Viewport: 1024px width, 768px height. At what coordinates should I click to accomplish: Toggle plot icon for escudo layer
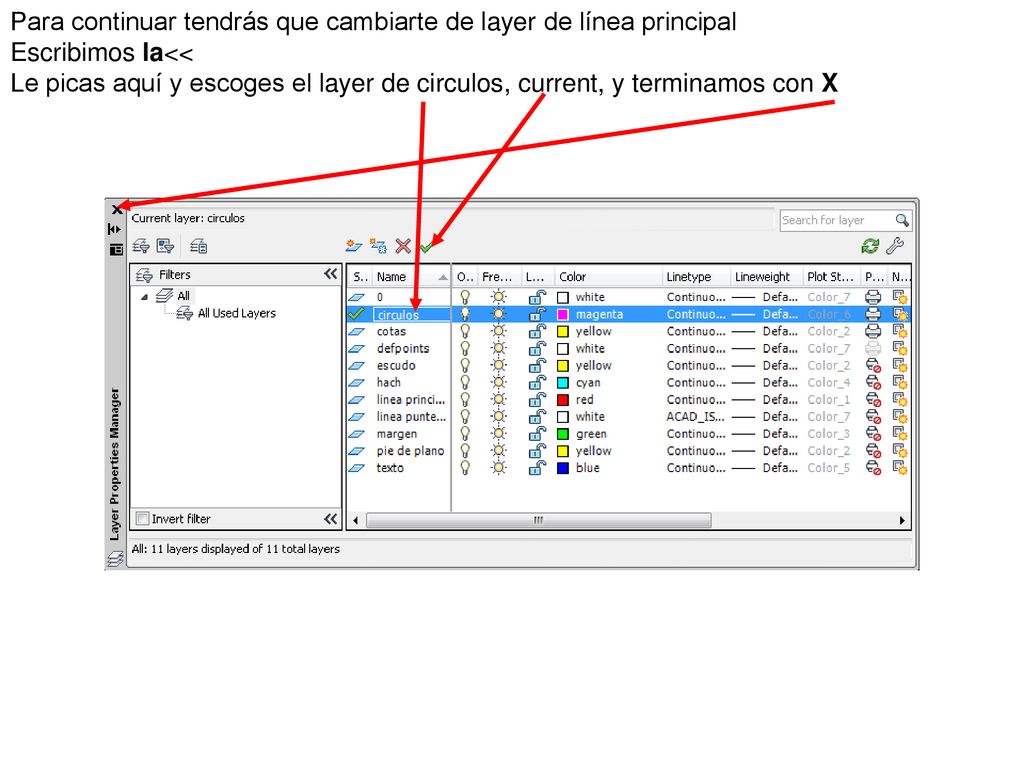(872, 366)
